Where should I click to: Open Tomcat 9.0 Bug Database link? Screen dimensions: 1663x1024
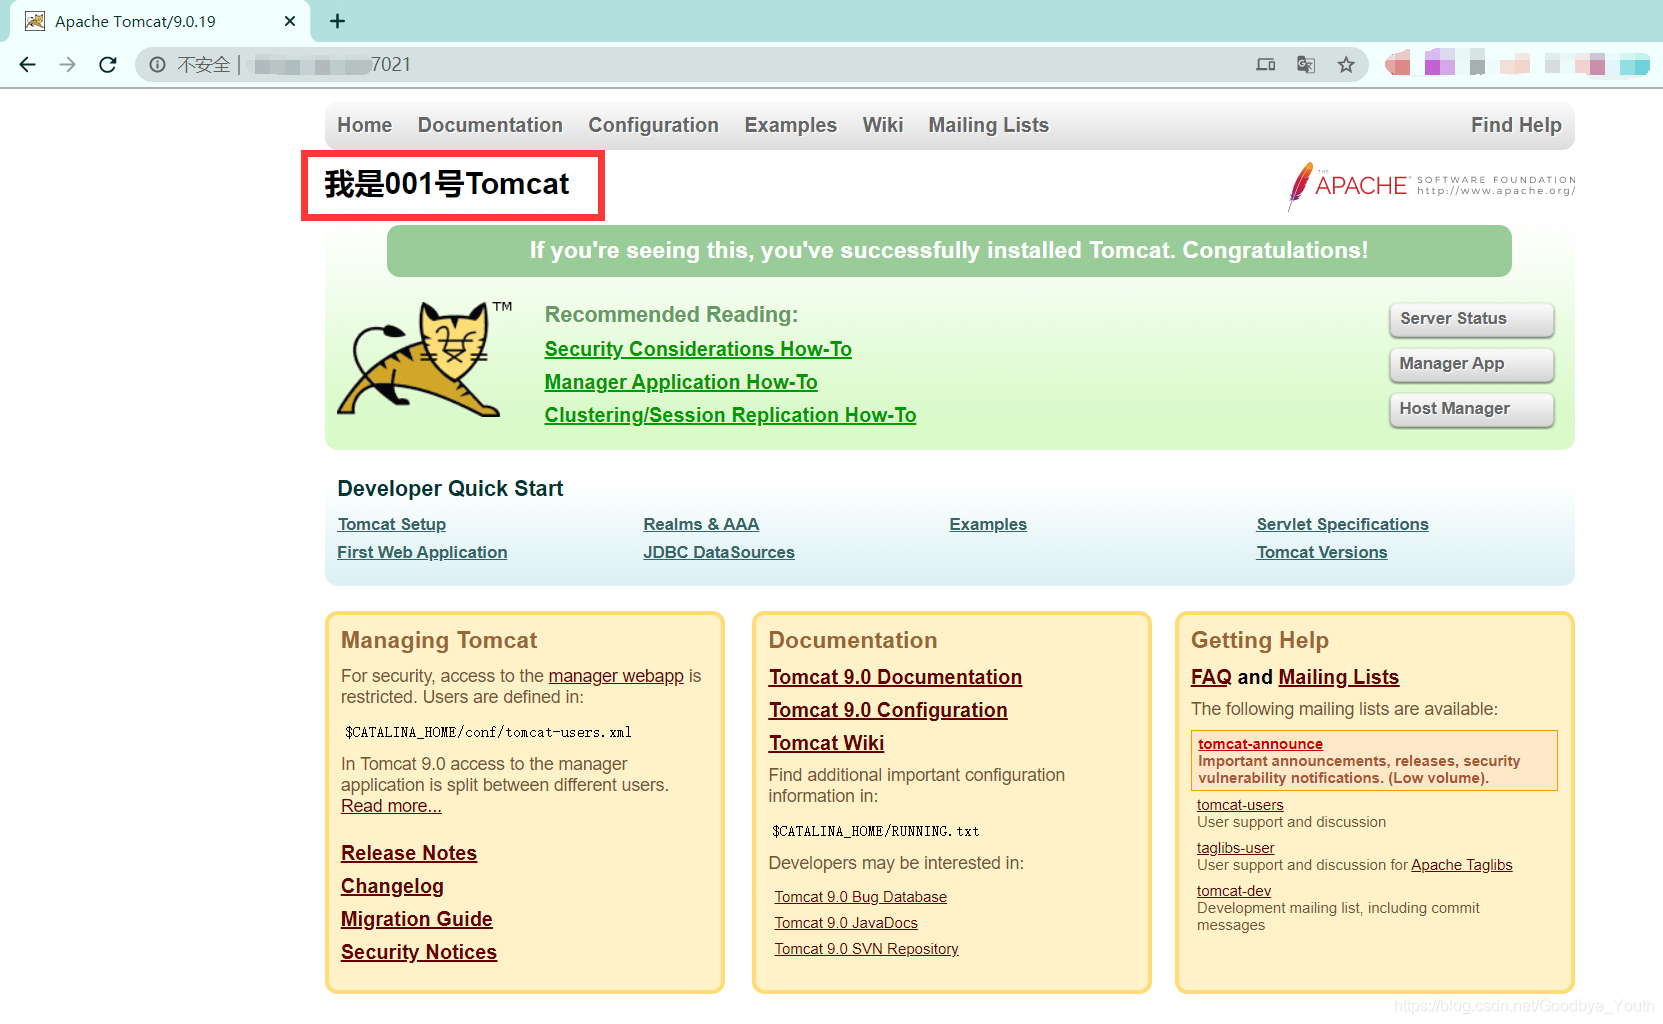click(x=860, y=897)
